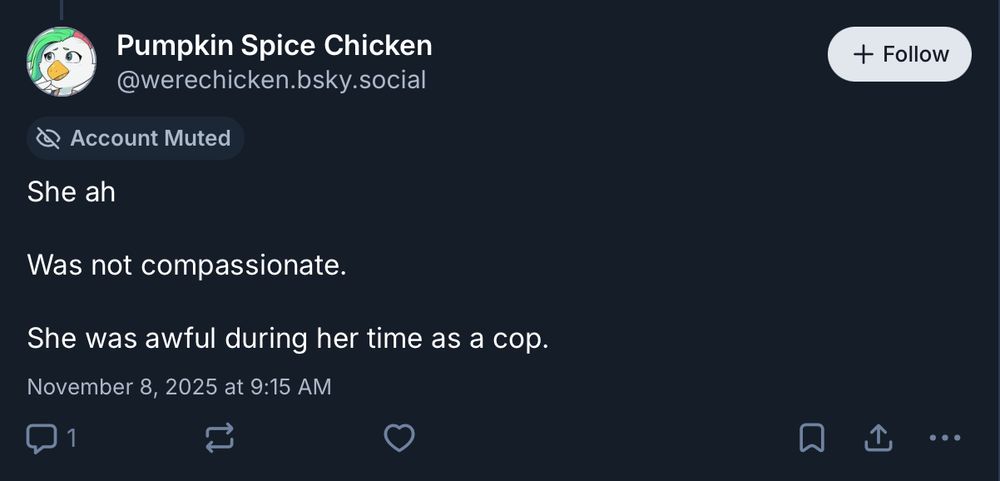The image size is (1000, 481).
Task: Open the chicken avatar profile picture
Action: pyautogui.click(x=61, y=61)
